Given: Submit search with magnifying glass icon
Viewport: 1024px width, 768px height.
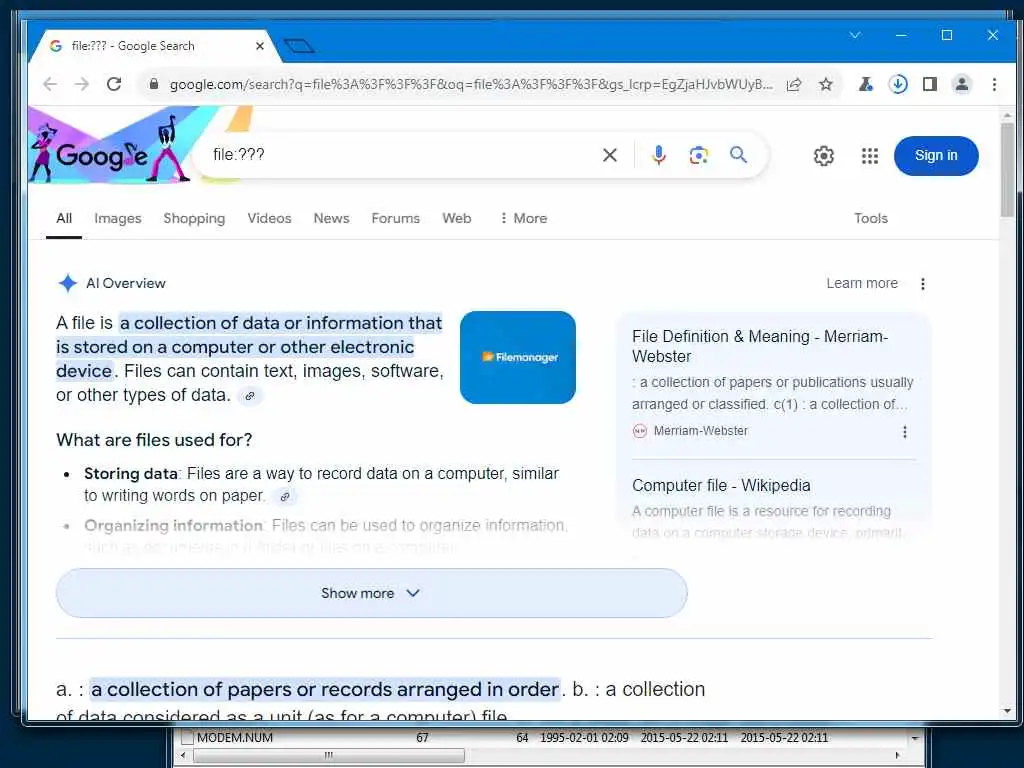Looking at the screenshot, I should click(739, 155).
